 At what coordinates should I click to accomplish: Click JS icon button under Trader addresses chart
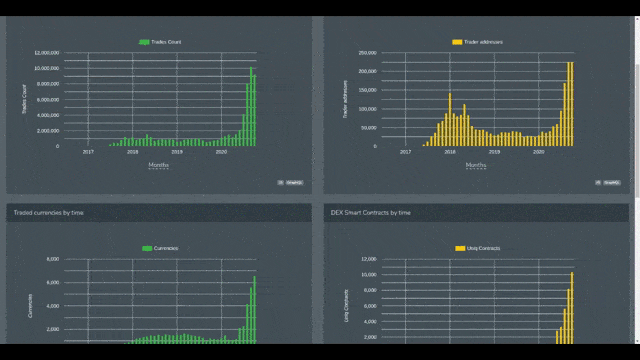pyautogui.click(x=598, y=182)
